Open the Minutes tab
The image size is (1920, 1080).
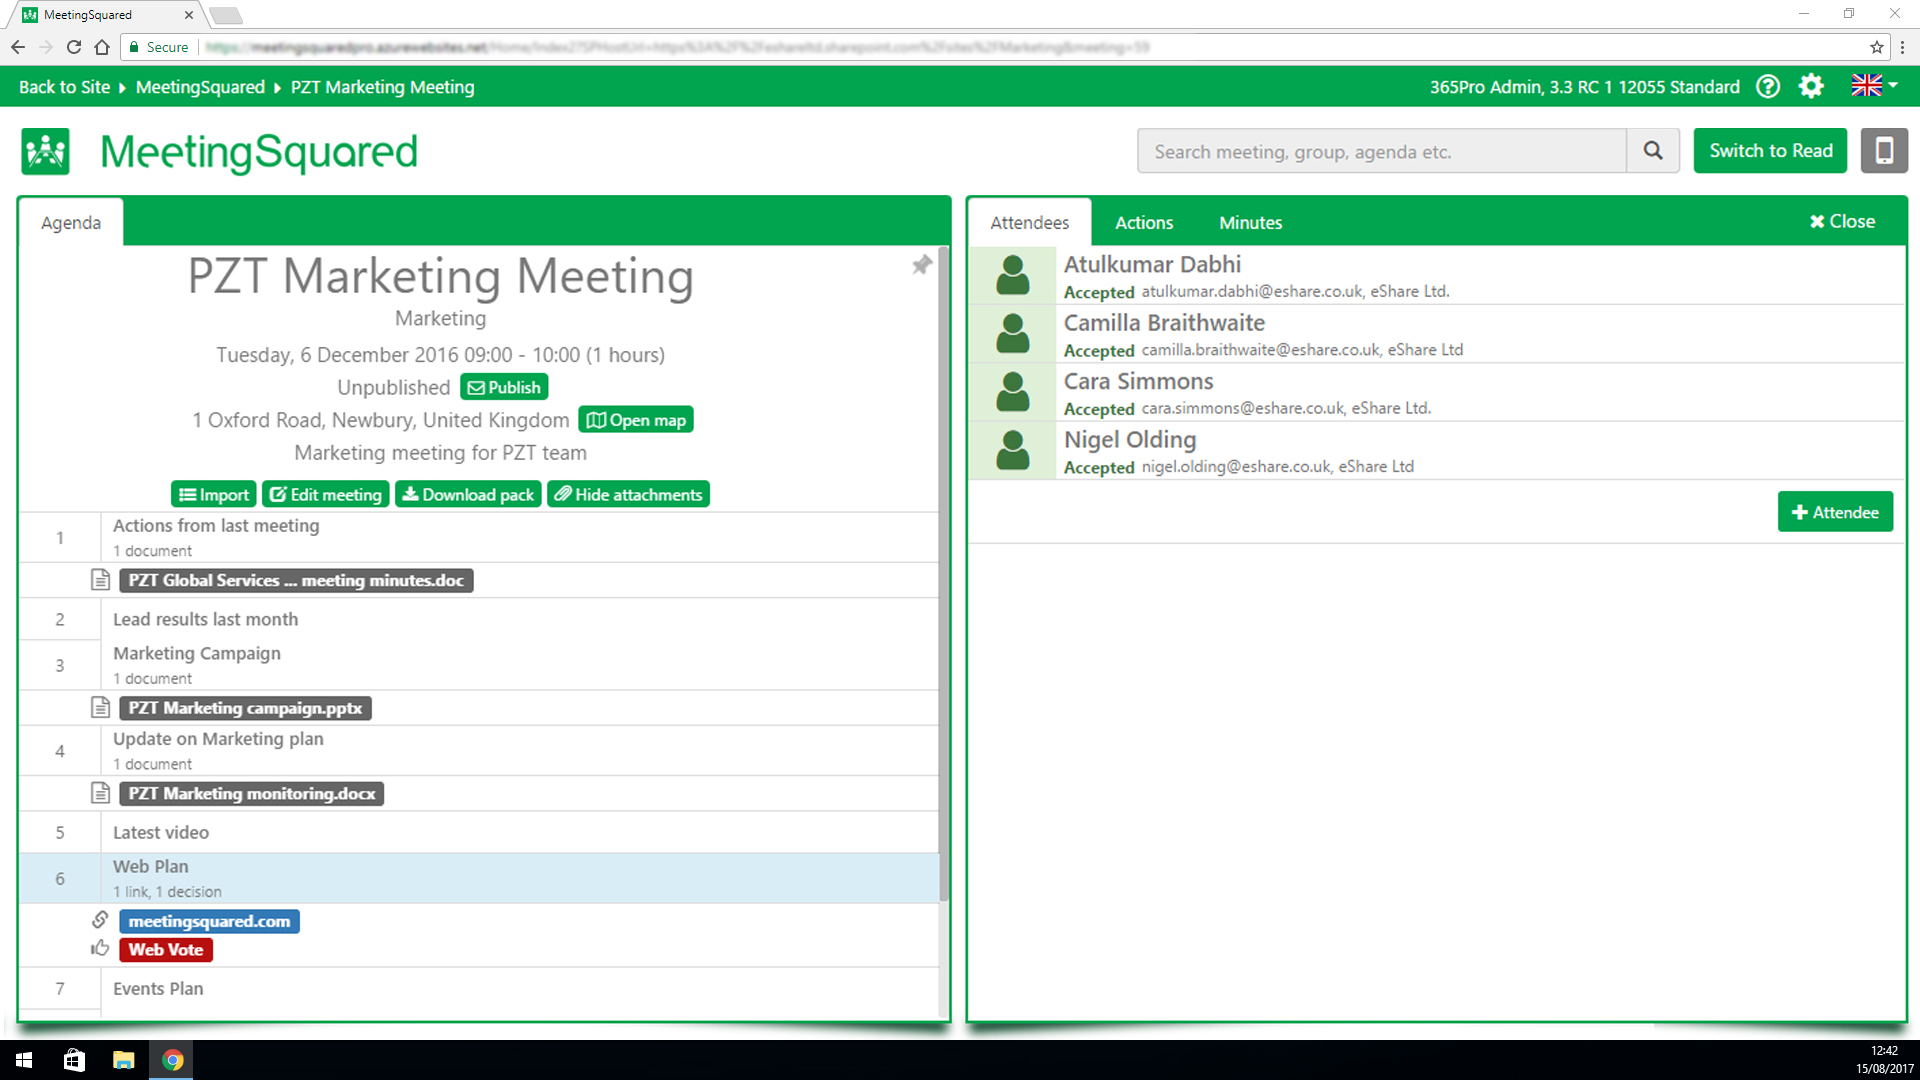1250,222
